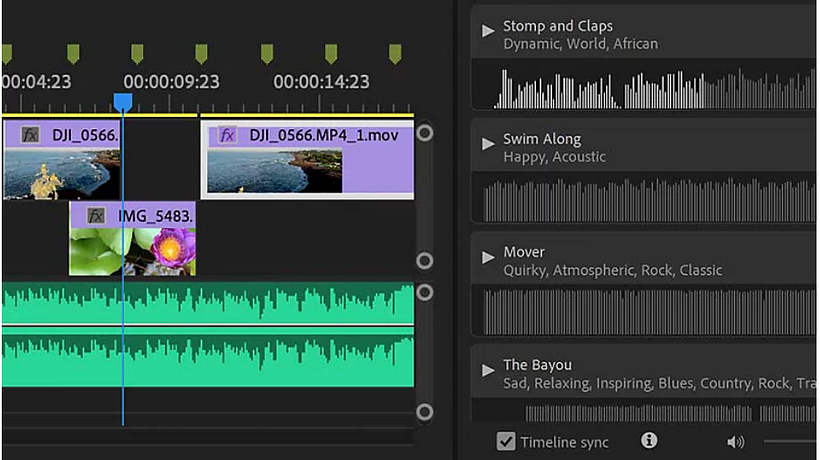Click the fx badge on DJI_0566.MP4_1.mov clip
The image size is (820, 460).
tap(228, 135)
